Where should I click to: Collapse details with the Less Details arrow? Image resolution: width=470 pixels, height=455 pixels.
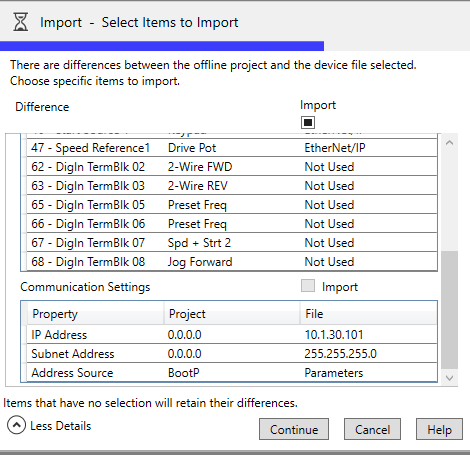pos(16,425)
